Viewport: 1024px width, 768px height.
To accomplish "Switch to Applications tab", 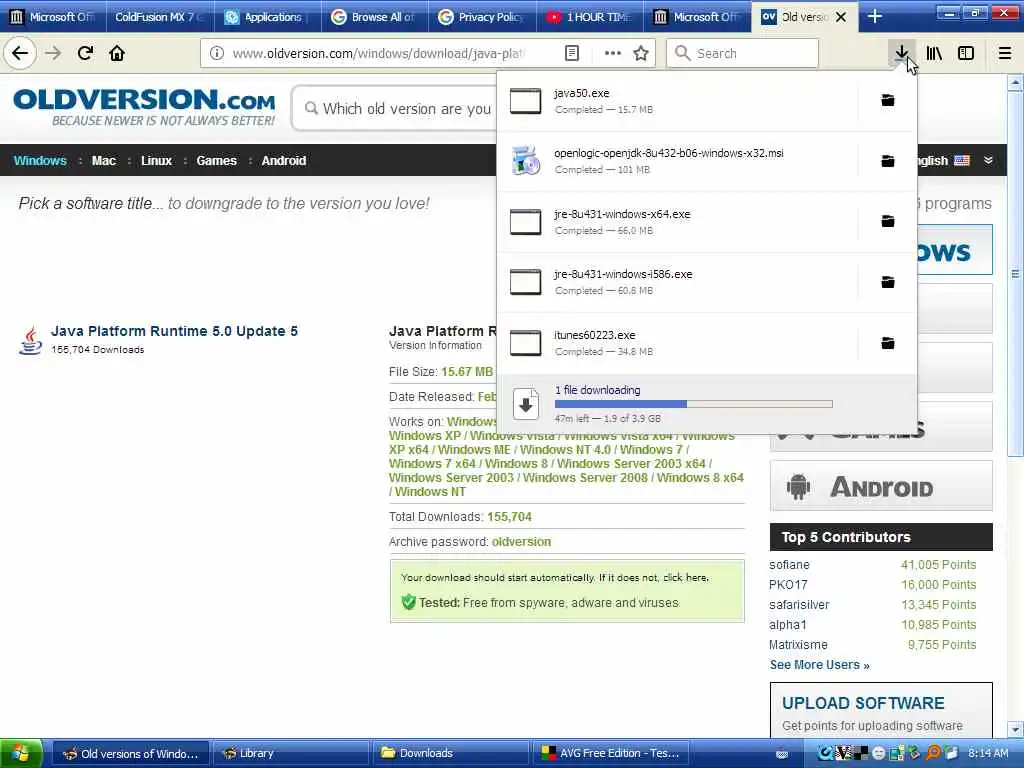I will coord(267,17).
